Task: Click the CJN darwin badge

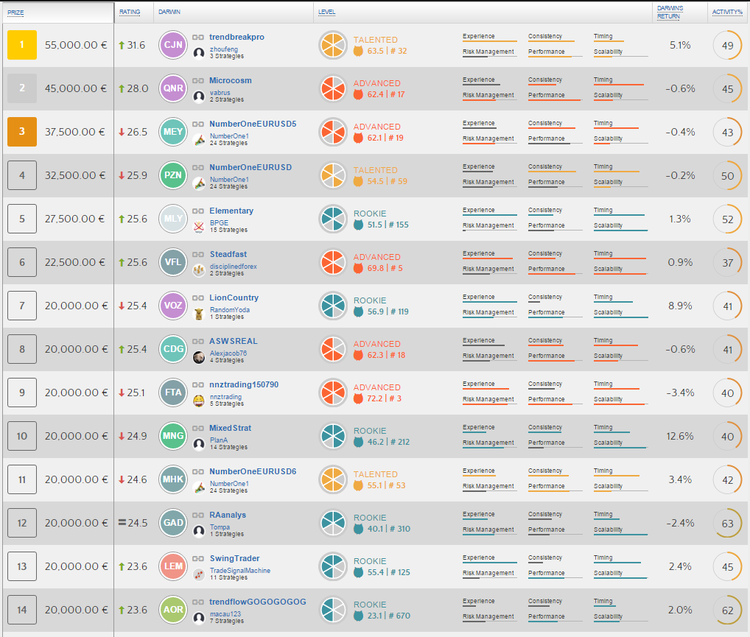Action: point(173,45)
